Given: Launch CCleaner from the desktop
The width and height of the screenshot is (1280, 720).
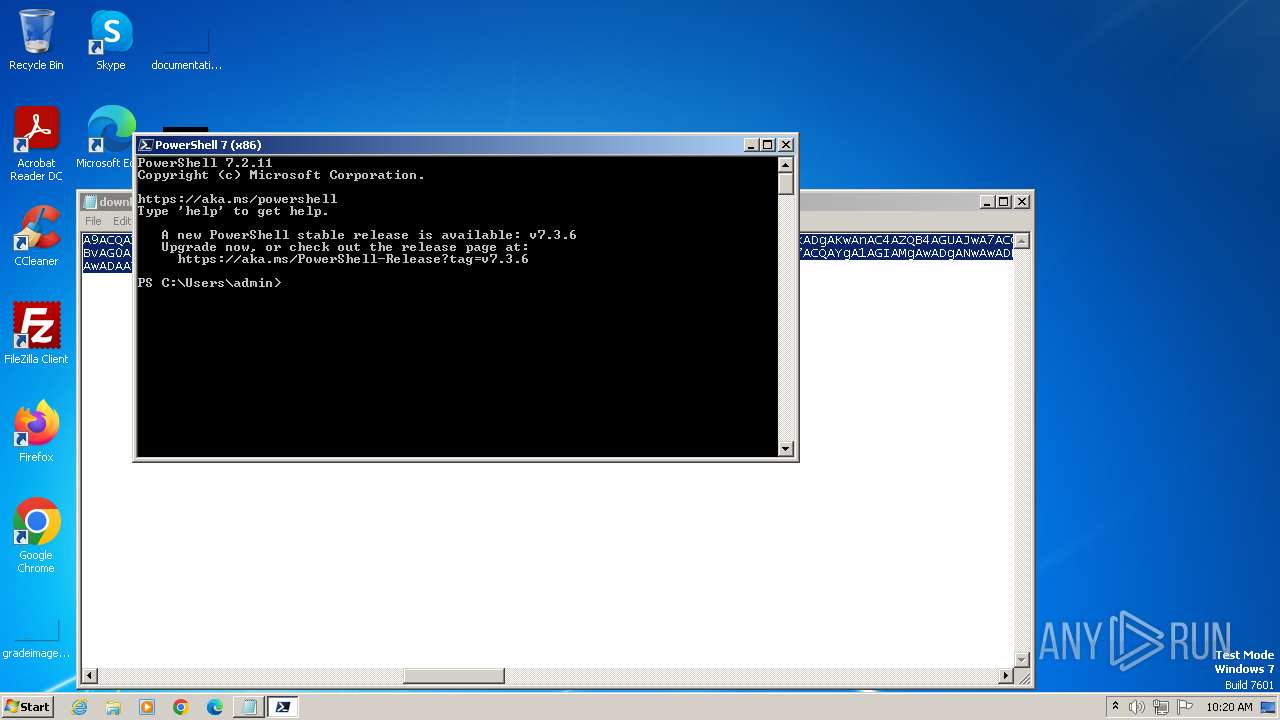Looking at the screenshot, I should point(36,236).
